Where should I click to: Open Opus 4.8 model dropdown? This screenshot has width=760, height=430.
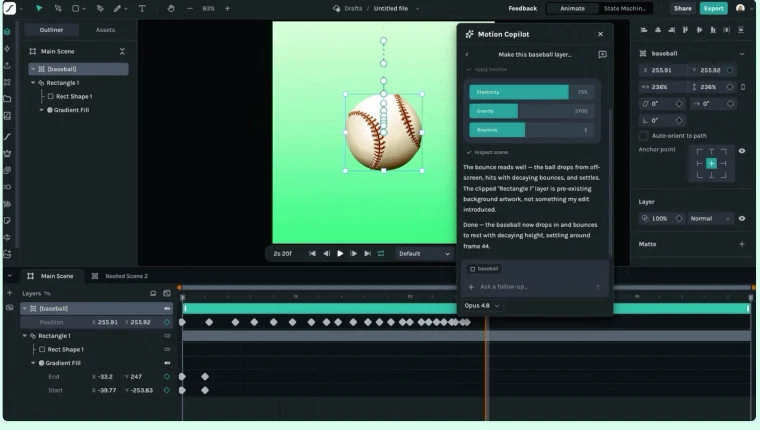pyautogui.click(x=481, y=306)
